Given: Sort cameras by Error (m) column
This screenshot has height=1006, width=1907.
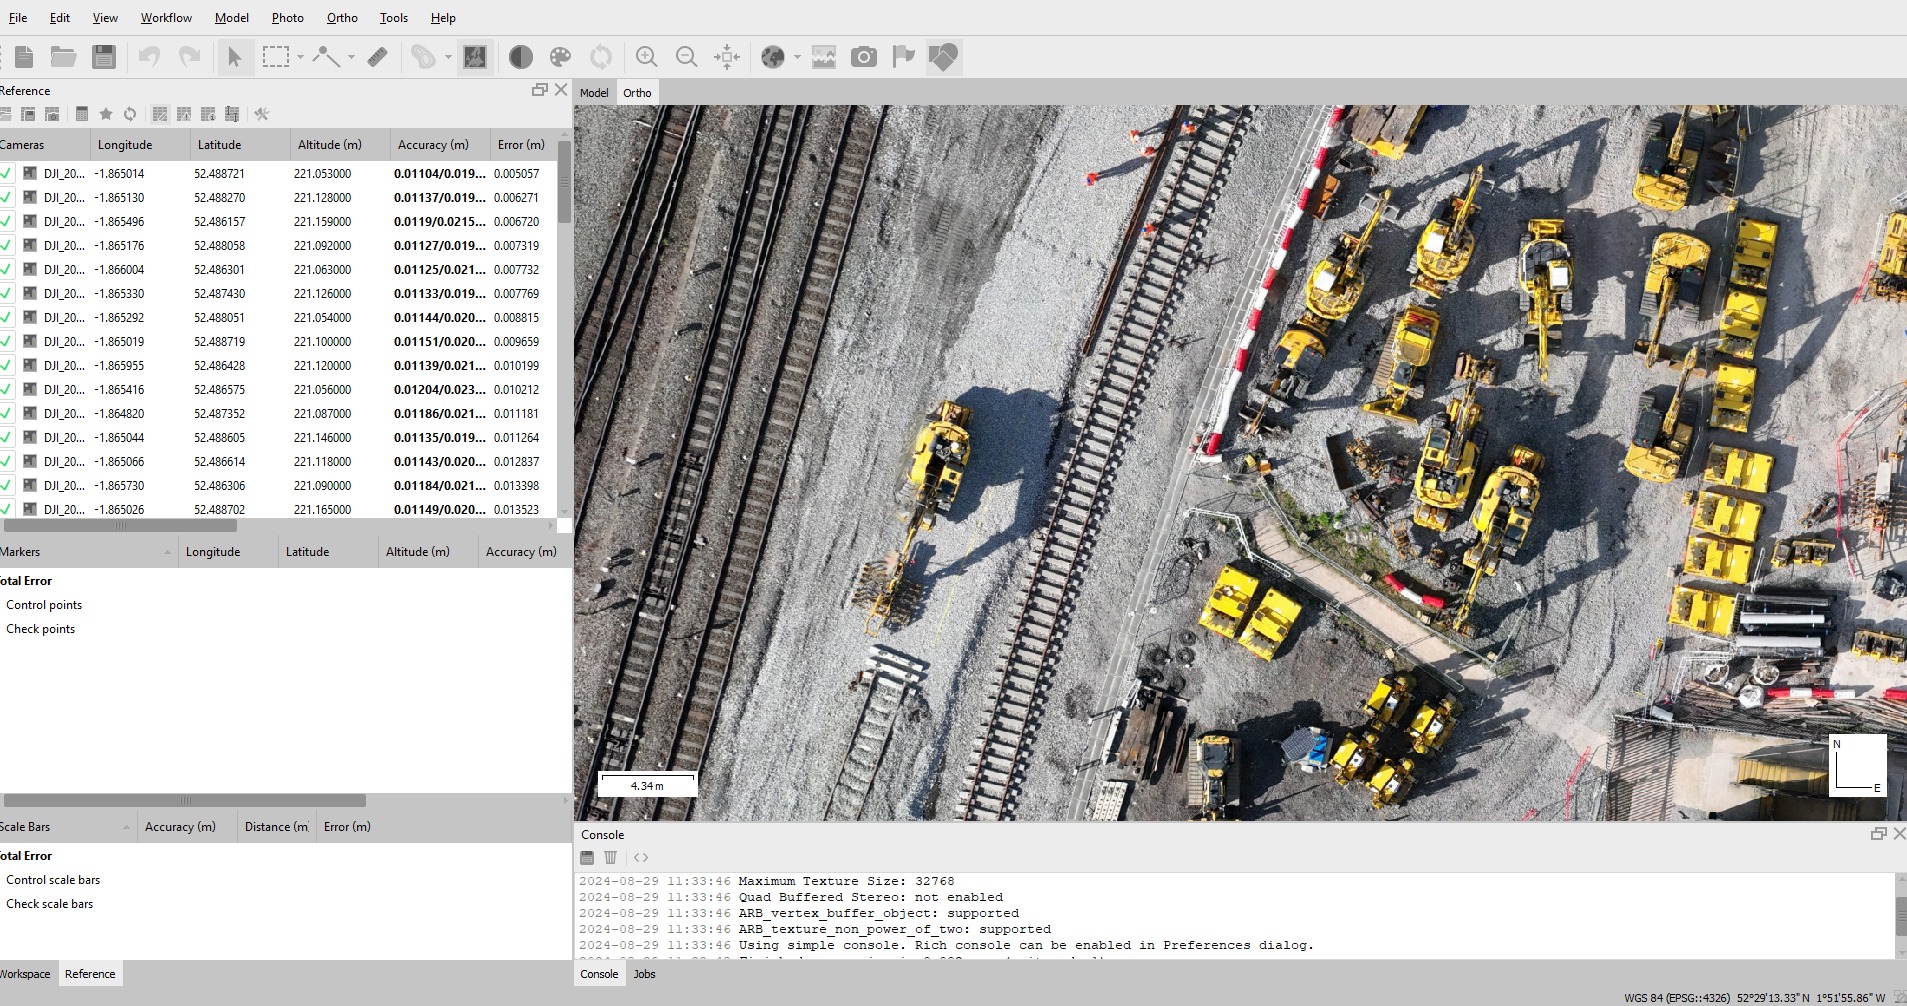Looking at the screenshot, I should (521, 145).
